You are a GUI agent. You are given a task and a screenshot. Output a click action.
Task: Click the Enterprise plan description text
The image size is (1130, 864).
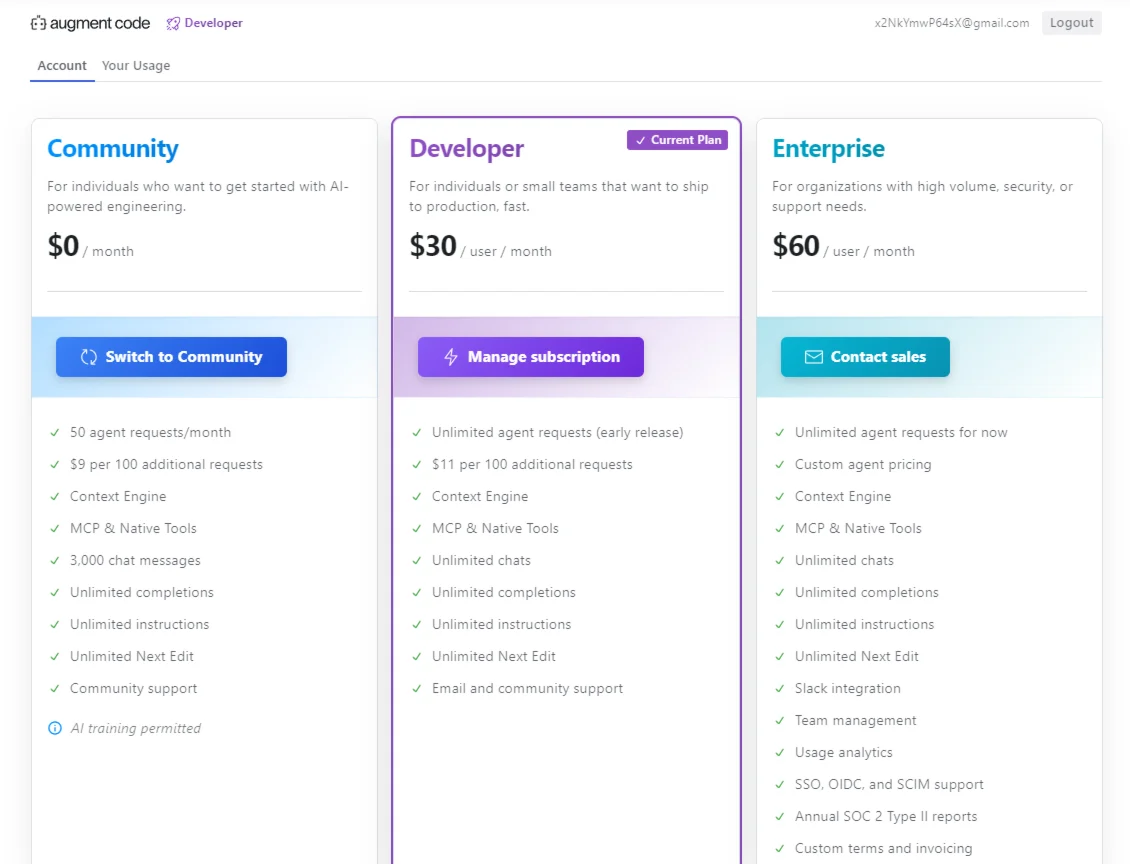point(922,197)
